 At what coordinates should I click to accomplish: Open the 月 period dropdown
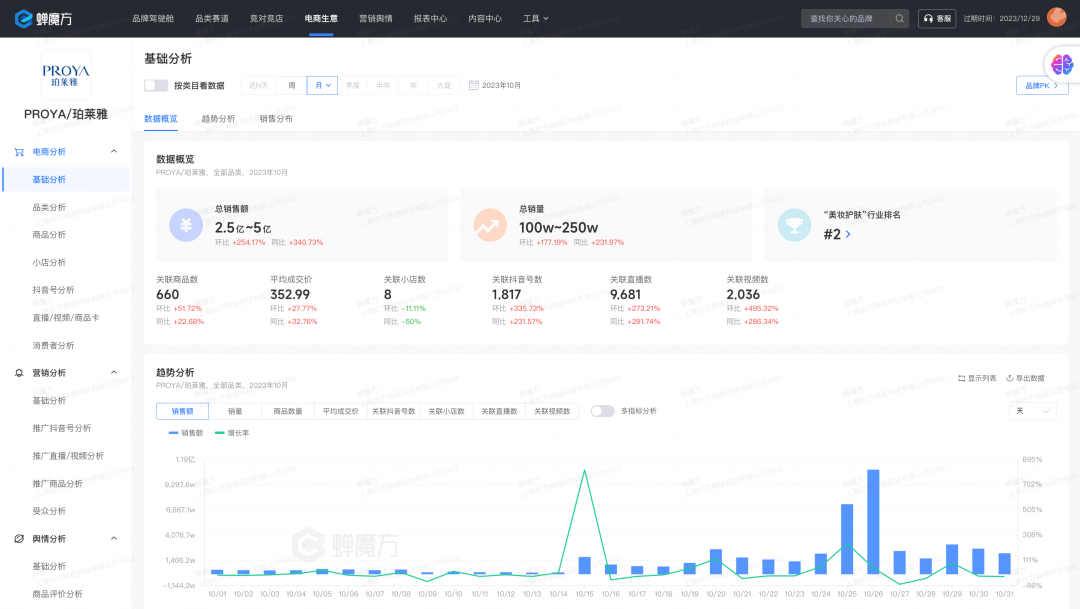coord(322,85)
